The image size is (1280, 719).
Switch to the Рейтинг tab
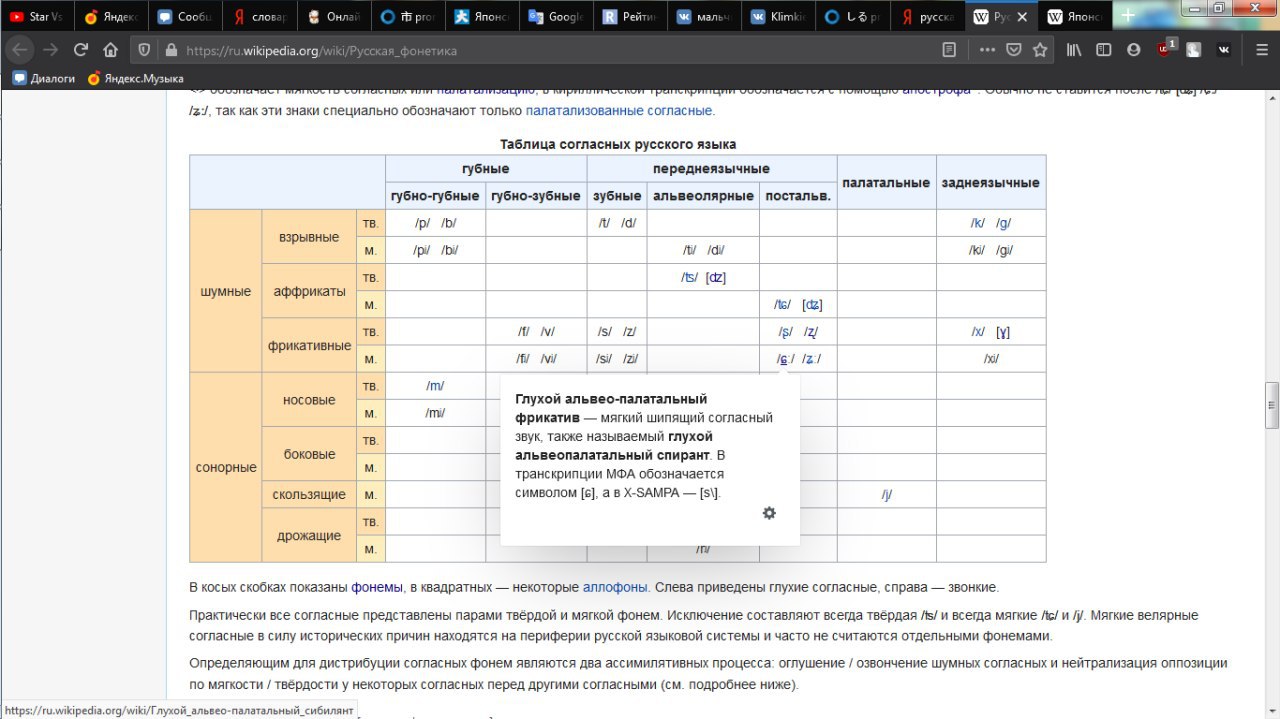tap(631, 17)
